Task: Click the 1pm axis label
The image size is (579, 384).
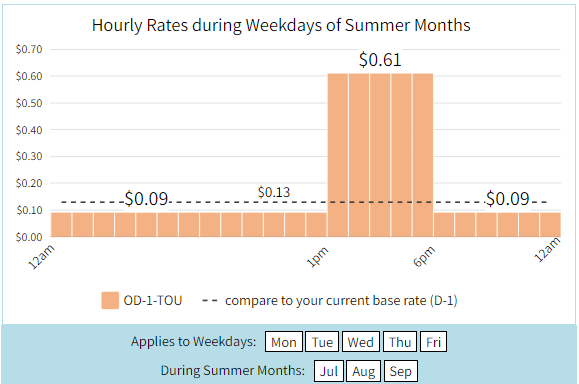Action: click(318, 257)
